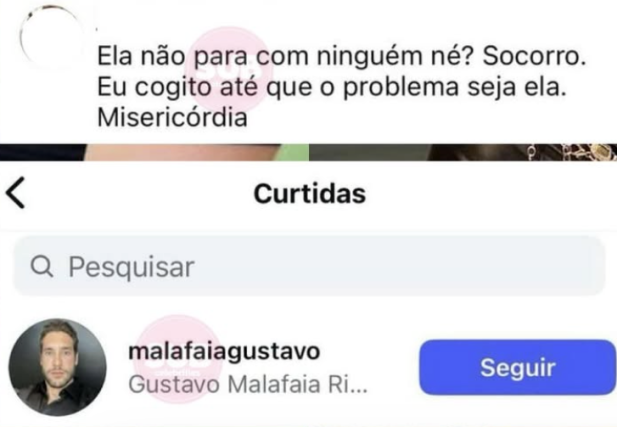This screenshot has width=617, height=427.
Task: Go back using the left arrow
Action: (x=16, y=192)
